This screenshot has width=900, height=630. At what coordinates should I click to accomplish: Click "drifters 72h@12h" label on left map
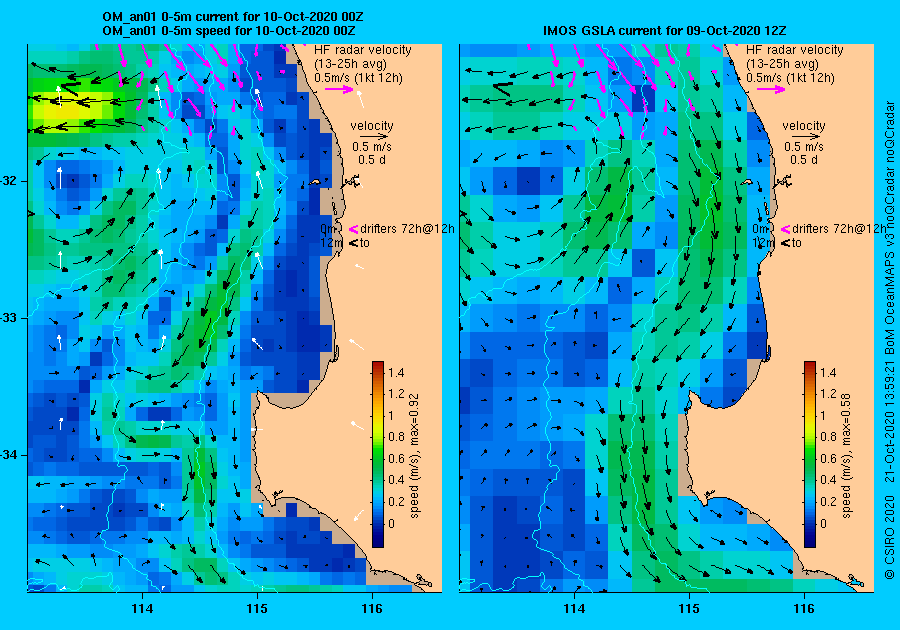(x=407, y=229)
